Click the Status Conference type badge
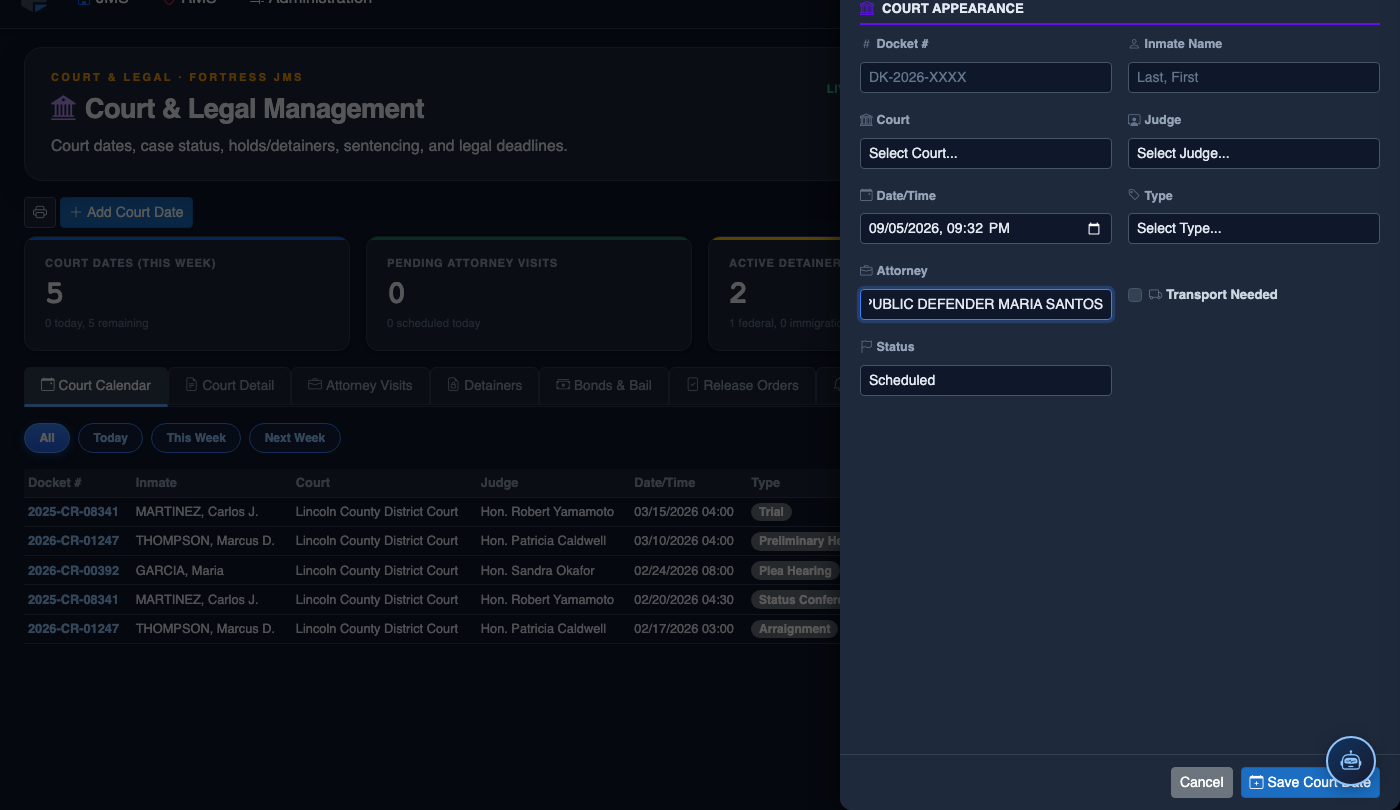1400x810 pixels. tap(795, 599)
